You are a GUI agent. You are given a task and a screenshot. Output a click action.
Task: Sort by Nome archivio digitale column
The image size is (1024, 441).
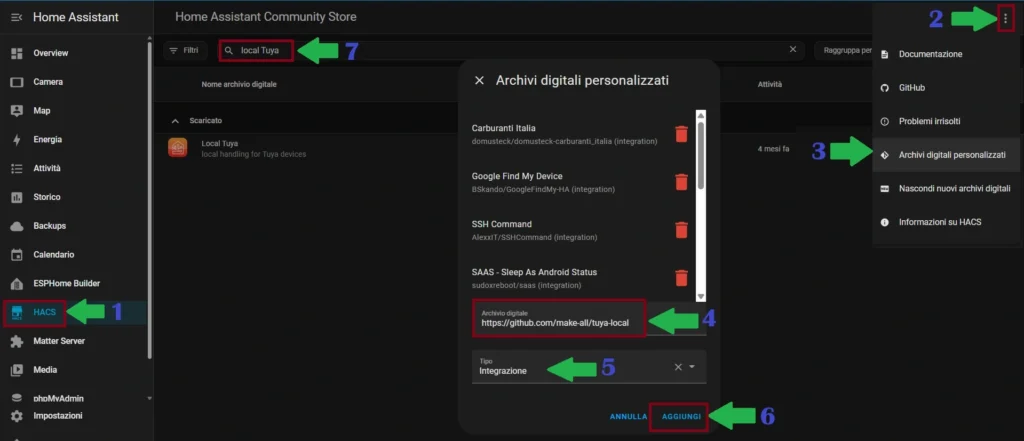(x=239, y=84)
